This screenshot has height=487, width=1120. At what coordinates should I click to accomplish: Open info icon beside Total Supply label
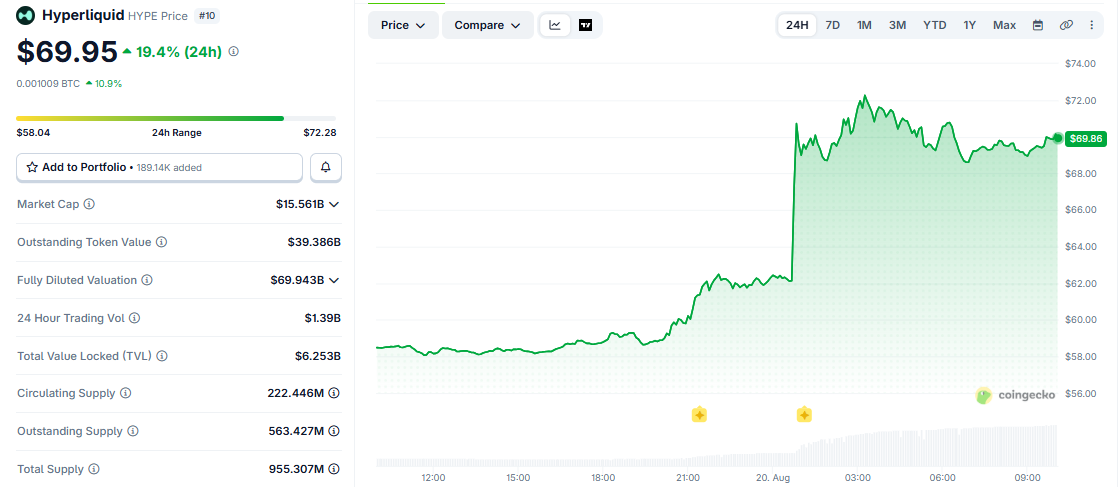point(94,469)
